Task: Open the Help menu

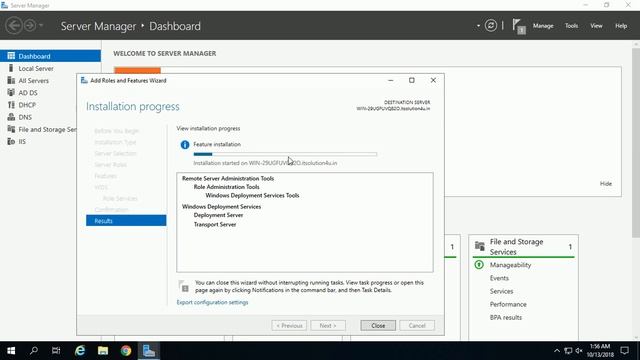Action: pos(621,26)
